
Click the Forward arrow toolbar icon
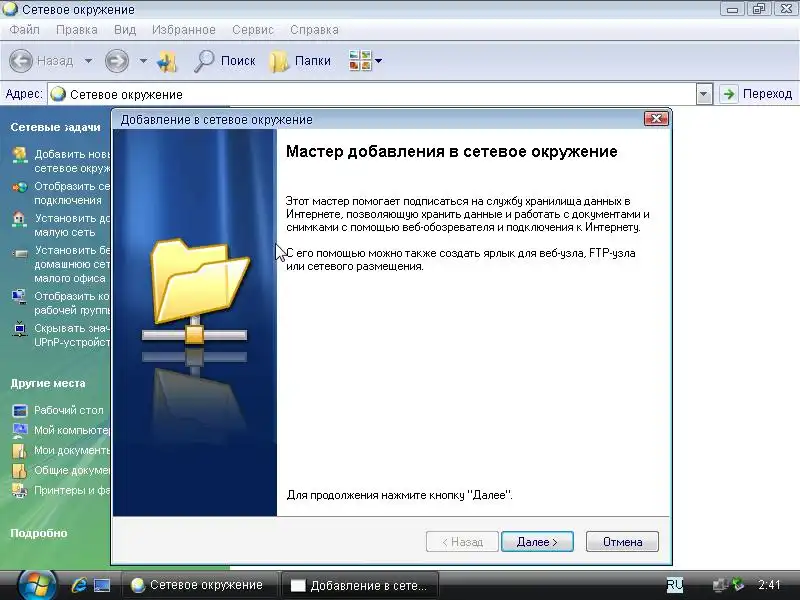click(117, 61)
